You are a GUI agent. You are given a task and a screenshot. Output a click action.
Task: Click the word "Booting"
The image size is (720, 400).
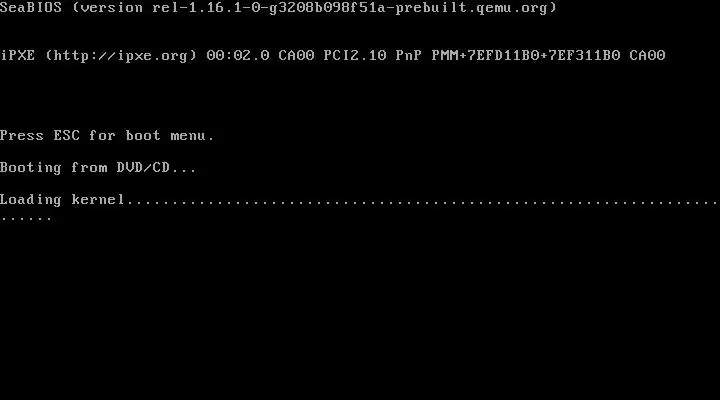click(31, 168)
